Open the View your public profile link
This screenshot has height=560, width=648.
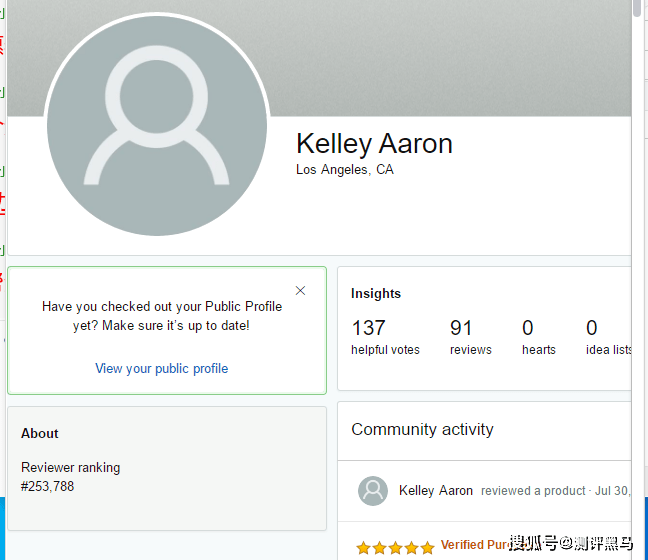161,369
